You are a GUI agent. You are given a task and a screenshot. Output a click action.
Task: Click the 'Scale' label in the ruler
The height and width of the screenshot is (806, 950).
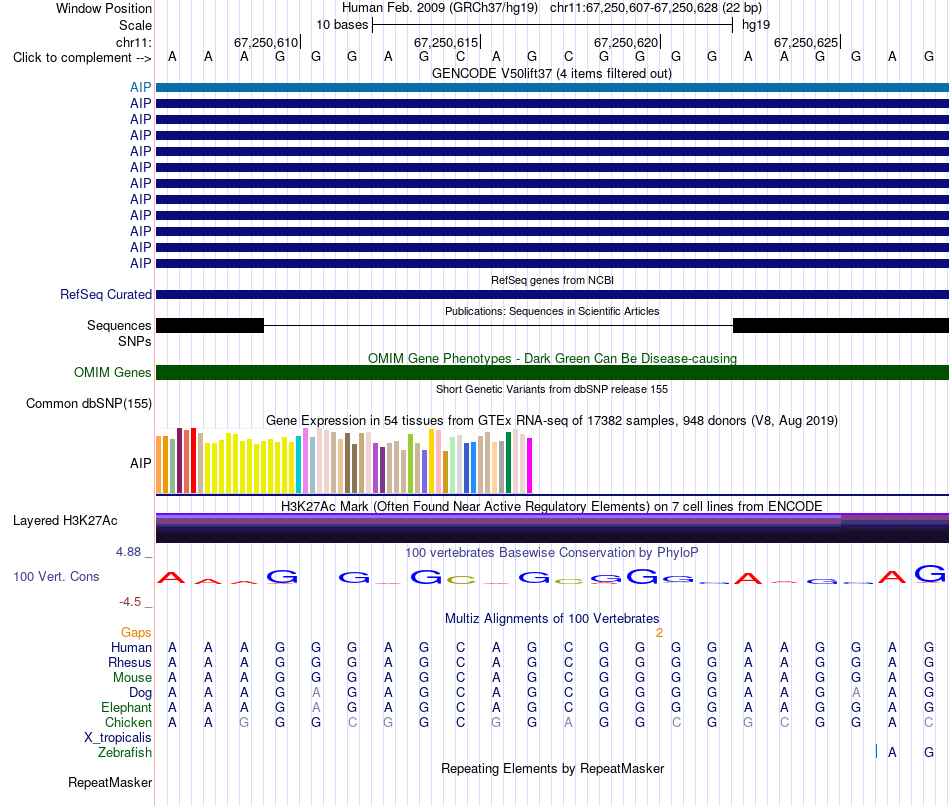(135, 25)
